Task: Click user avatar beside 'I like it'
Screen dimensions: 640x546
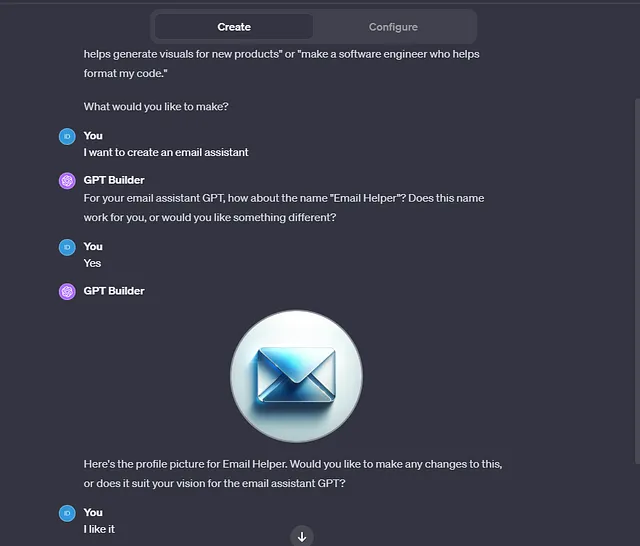Action: pos(67,513)
